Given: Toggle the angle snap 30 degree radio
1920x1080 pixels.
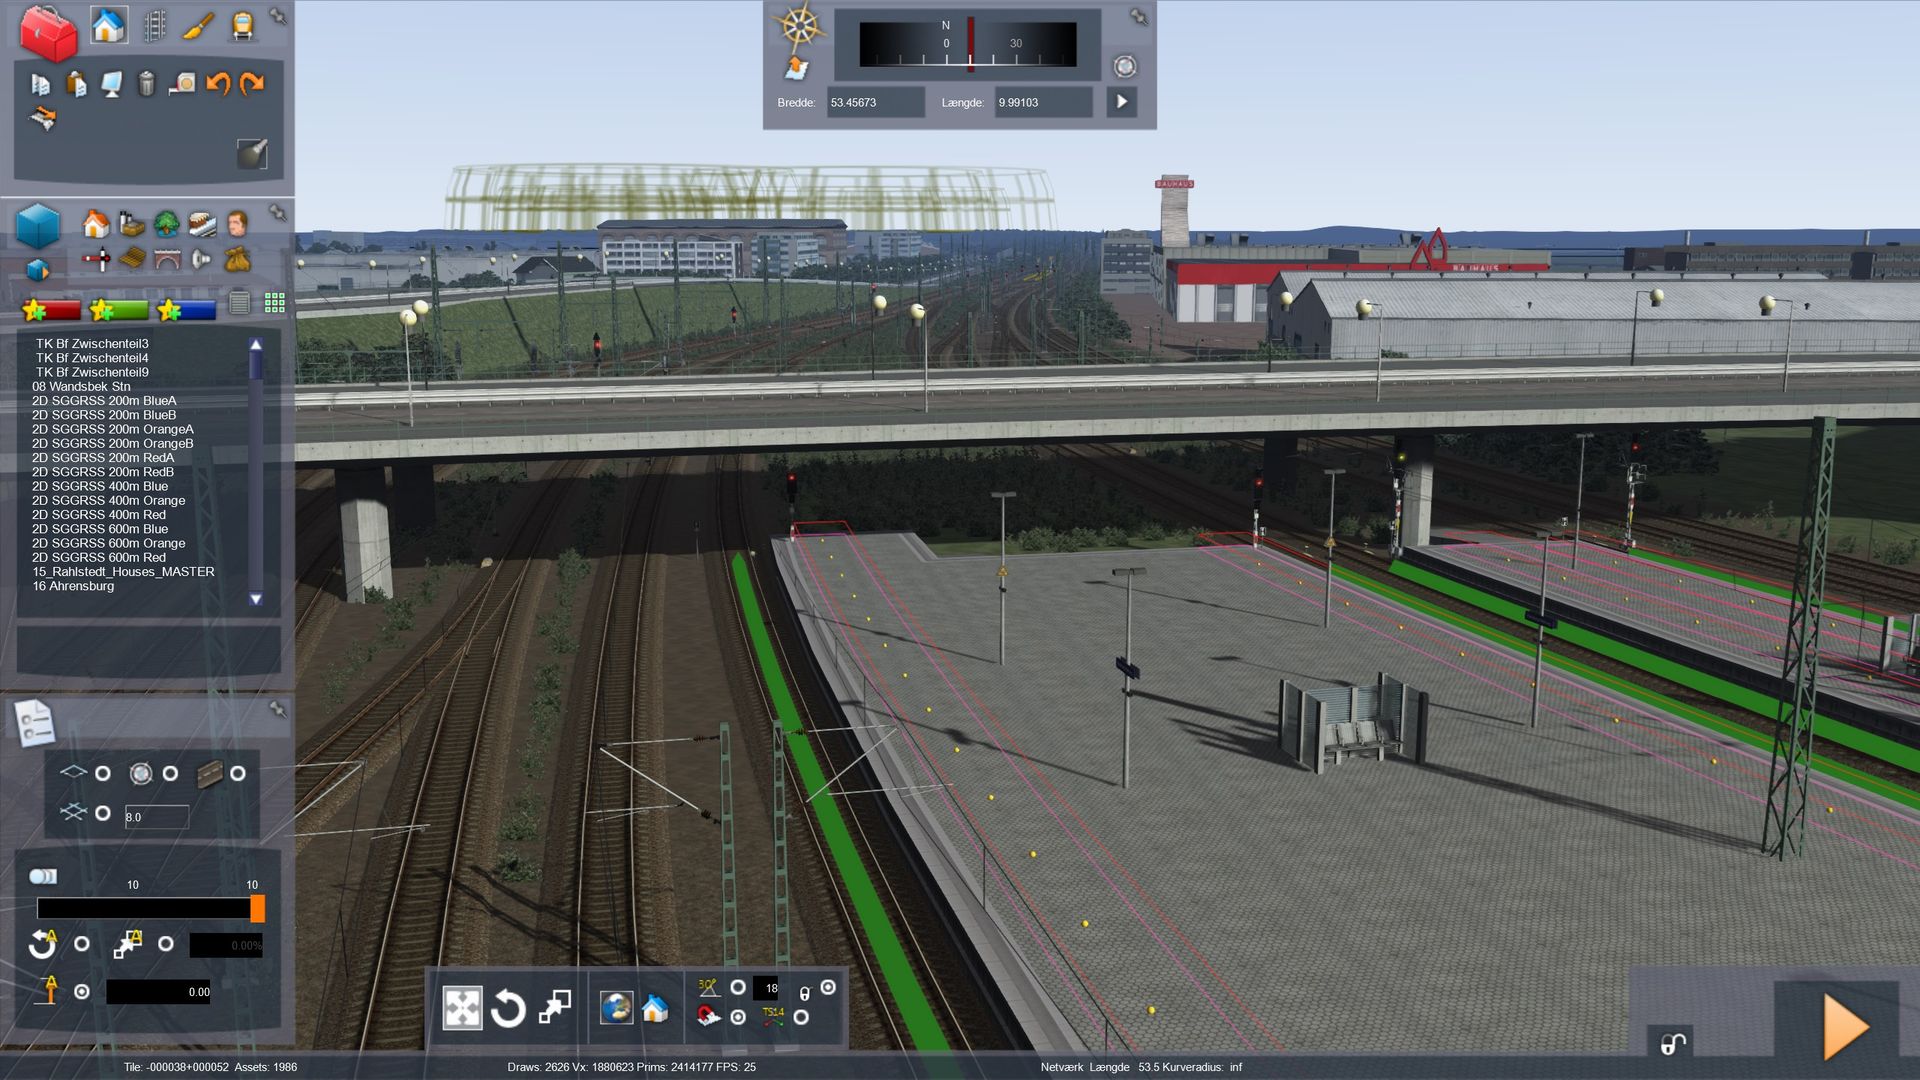Looking at the screenshot, I should pyautogui.click(x=738, y=987).
